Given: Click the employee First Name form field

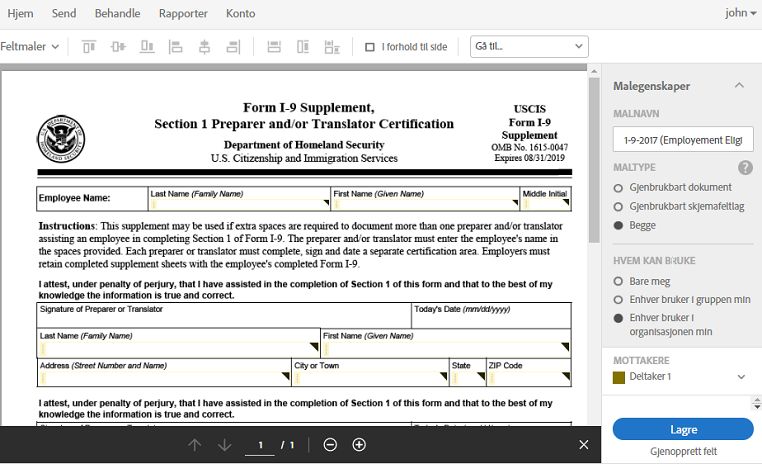Looking at the screenshot, I should tap(425, 204).
